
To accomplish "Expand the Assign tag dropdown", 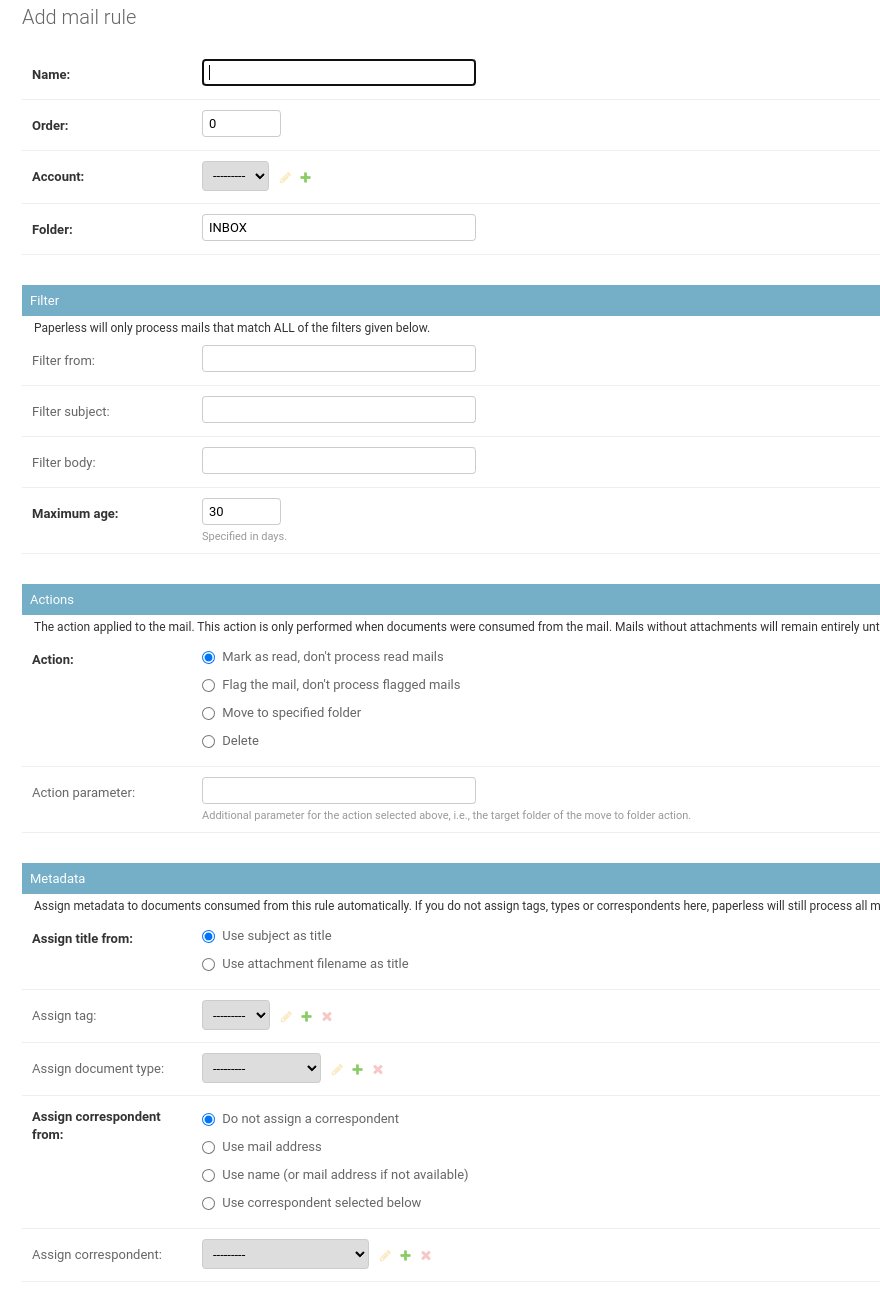I will pos(236,1015).
